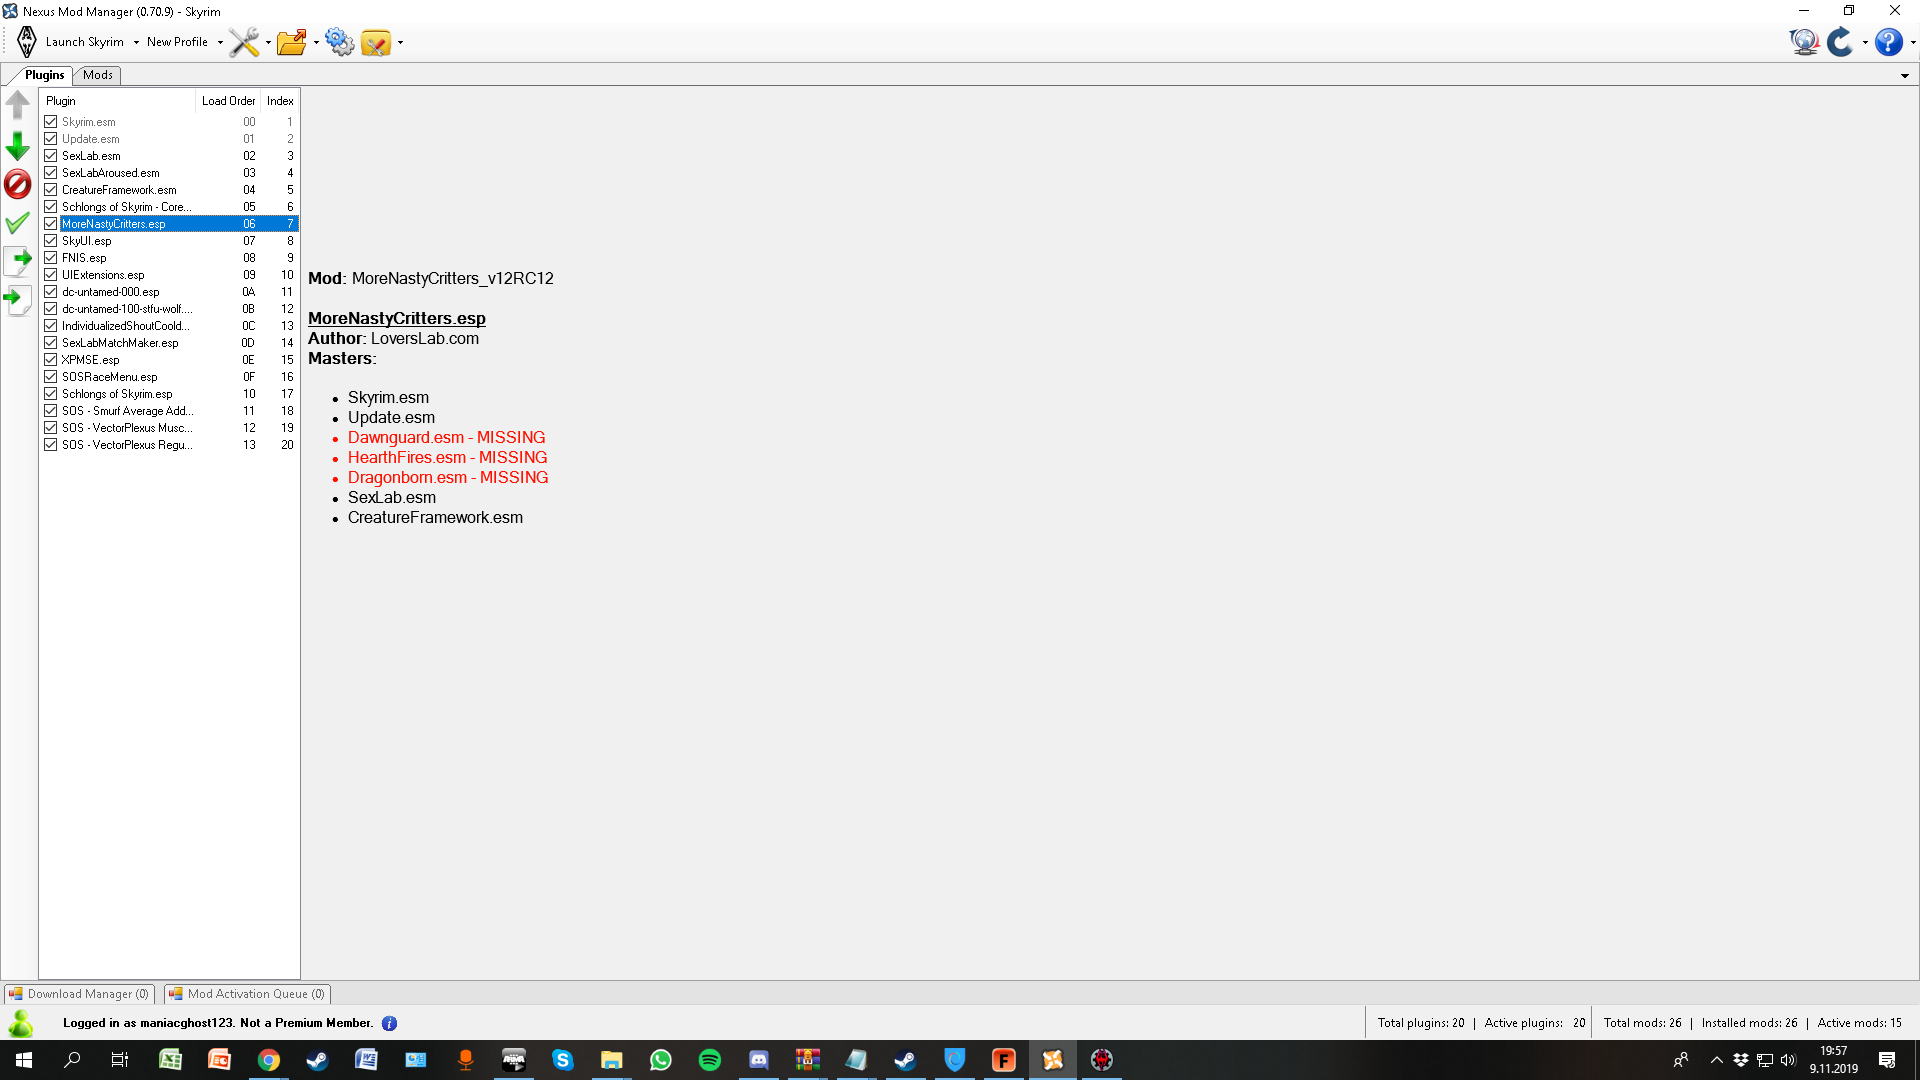This screenshot has width=1920, height=1080.
Task: Expand the New Profile dropdown arrow
Action: tap(220, 43)
